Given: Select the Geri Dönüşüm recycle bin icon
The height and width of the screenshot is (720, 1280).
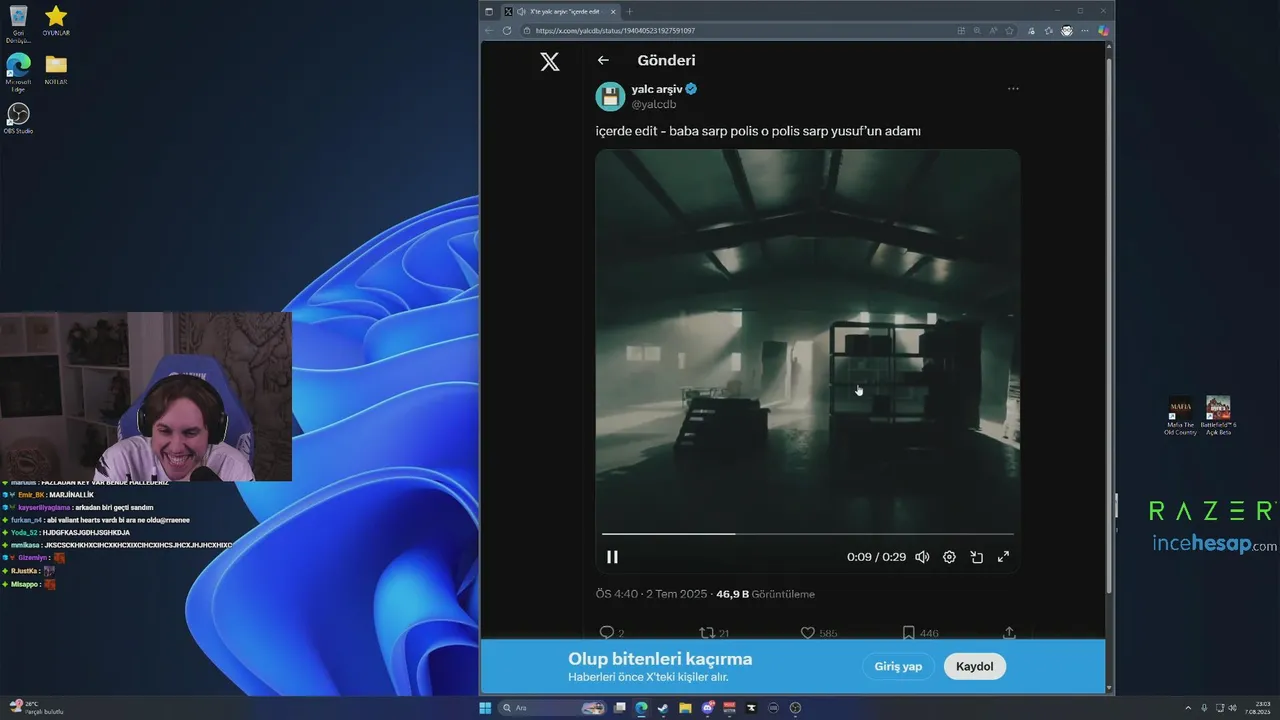Looking at the screenshot, I should click(18, 24).
